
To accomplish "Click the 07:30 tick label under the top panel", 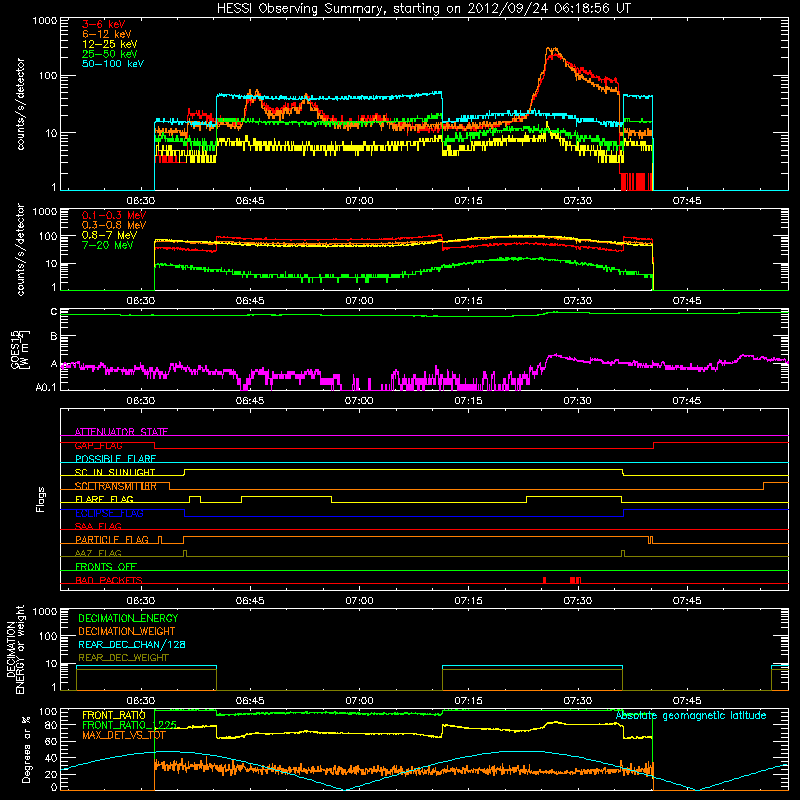I will [x=578, y=201].
